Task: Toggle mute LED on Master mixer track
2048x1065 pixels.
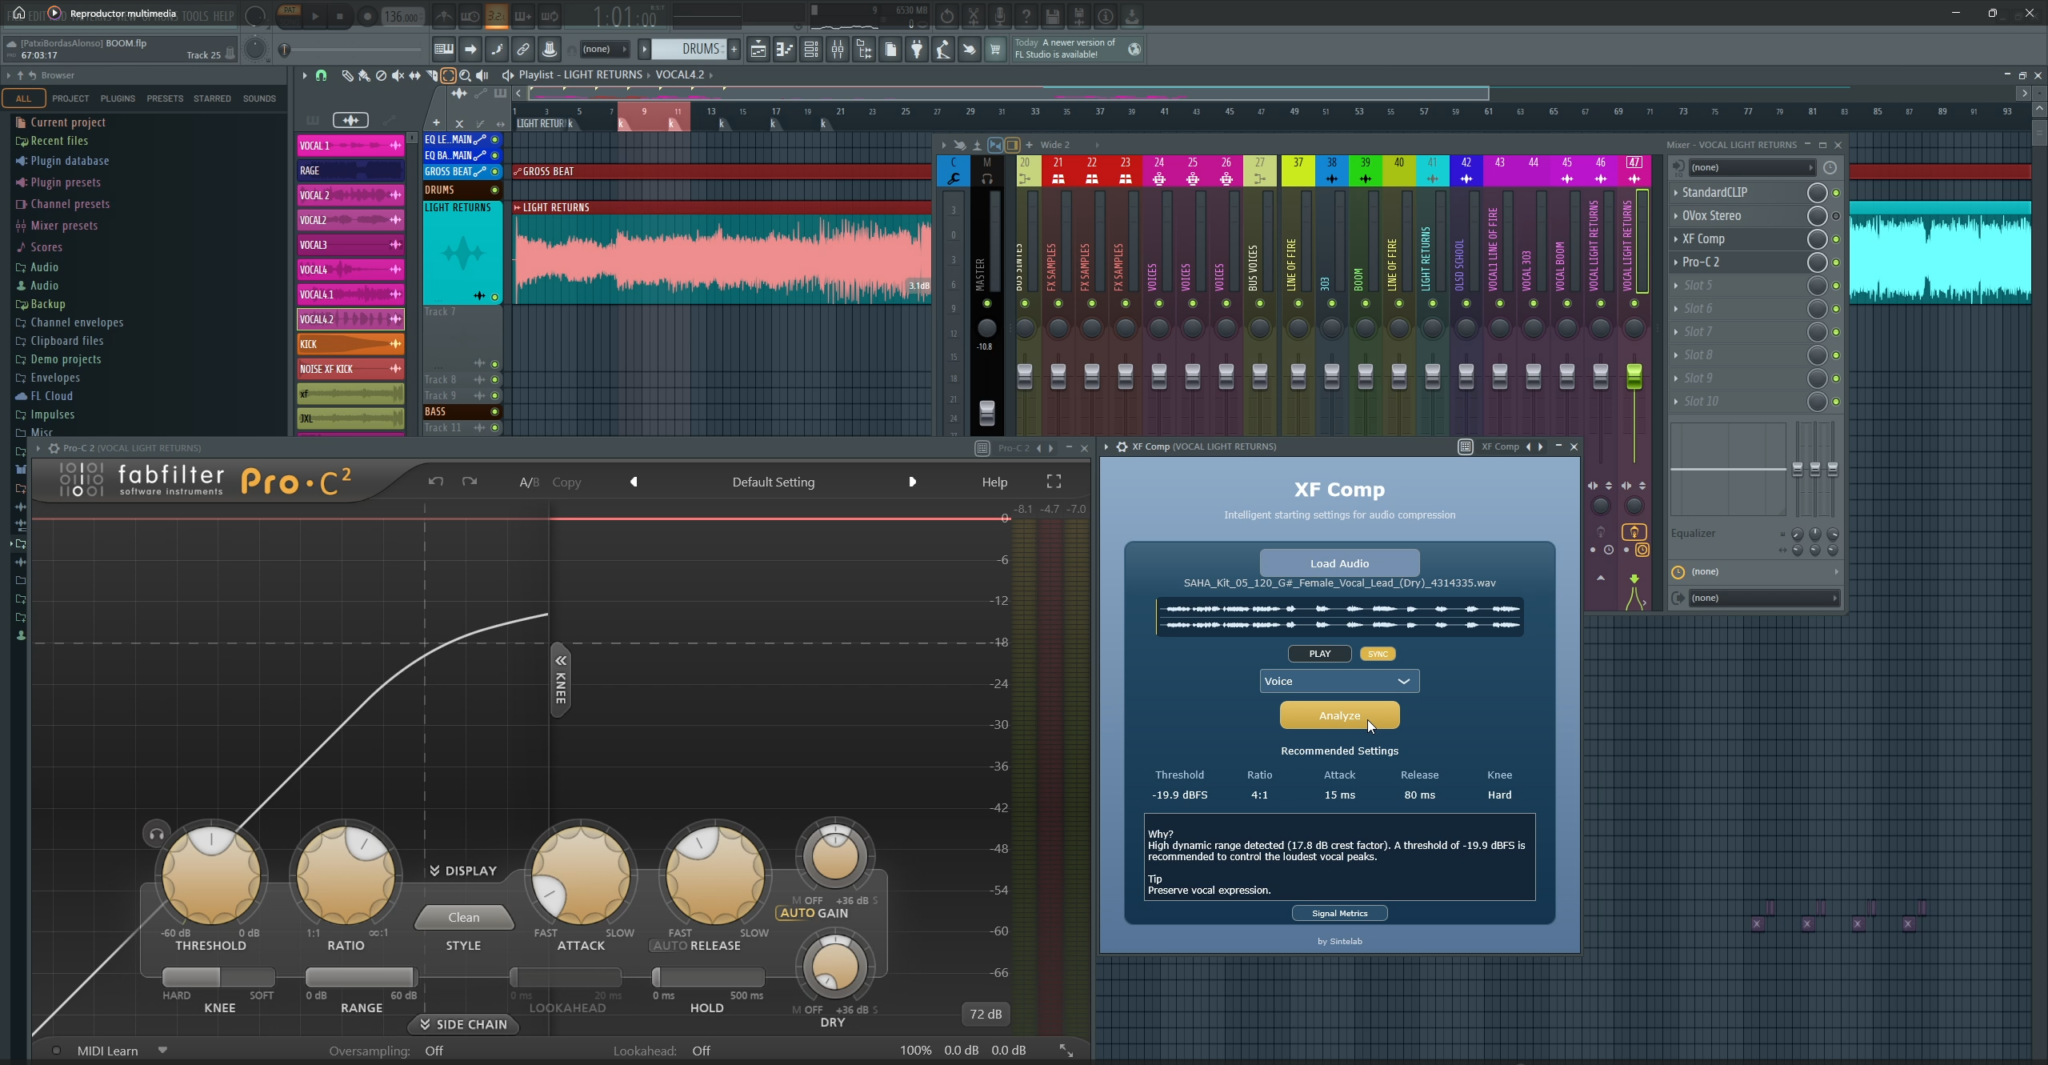Action: [x=987, y=303]
